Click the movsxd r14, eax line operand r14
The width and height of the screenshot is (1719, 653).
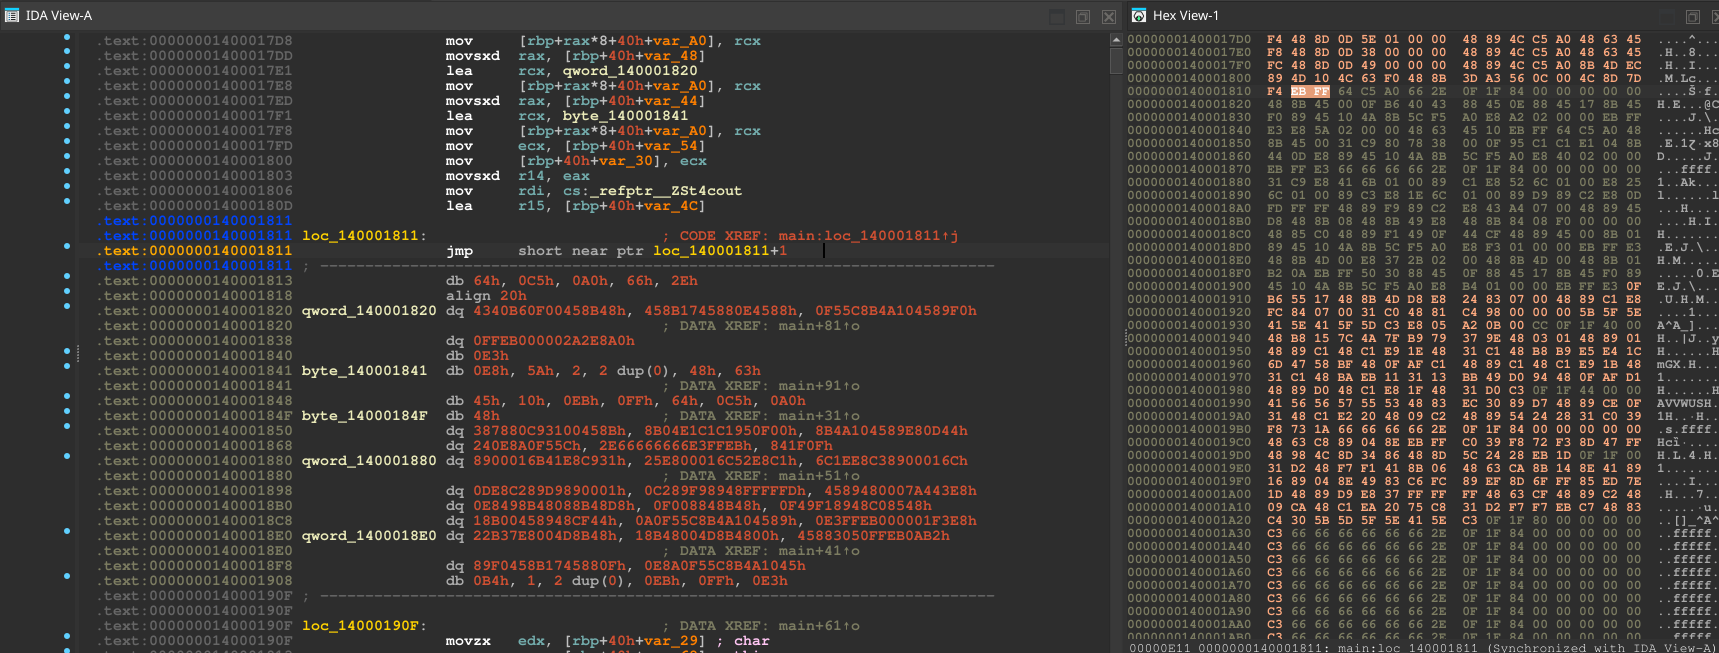(x=531, y=176)
